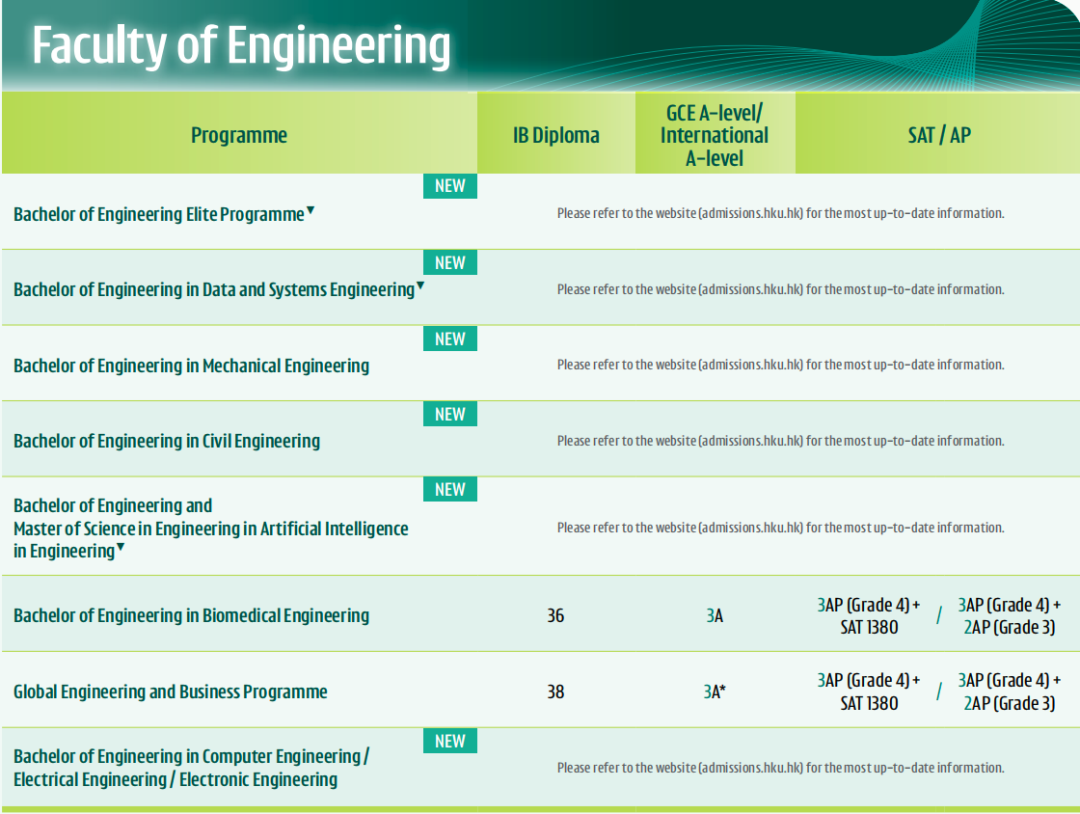Click Bachelor of Engineering Elite Programme
Viewport: 1080px width, 814px height.
159,214
